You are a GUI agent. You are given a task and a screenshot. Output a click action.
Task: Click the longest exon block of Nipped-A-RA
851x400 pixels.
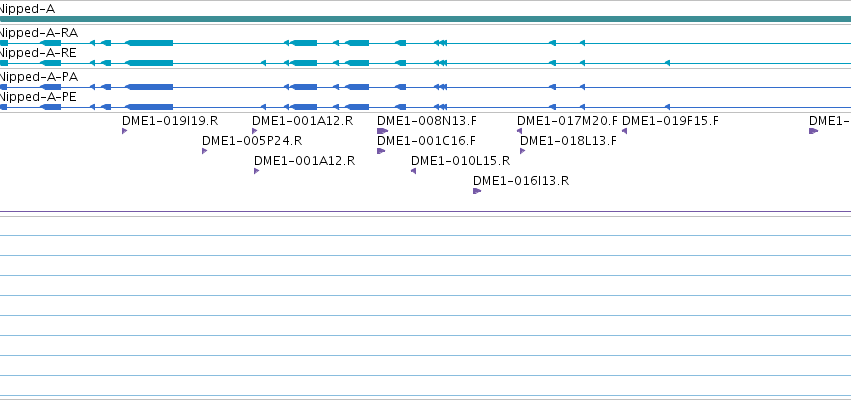149,43
